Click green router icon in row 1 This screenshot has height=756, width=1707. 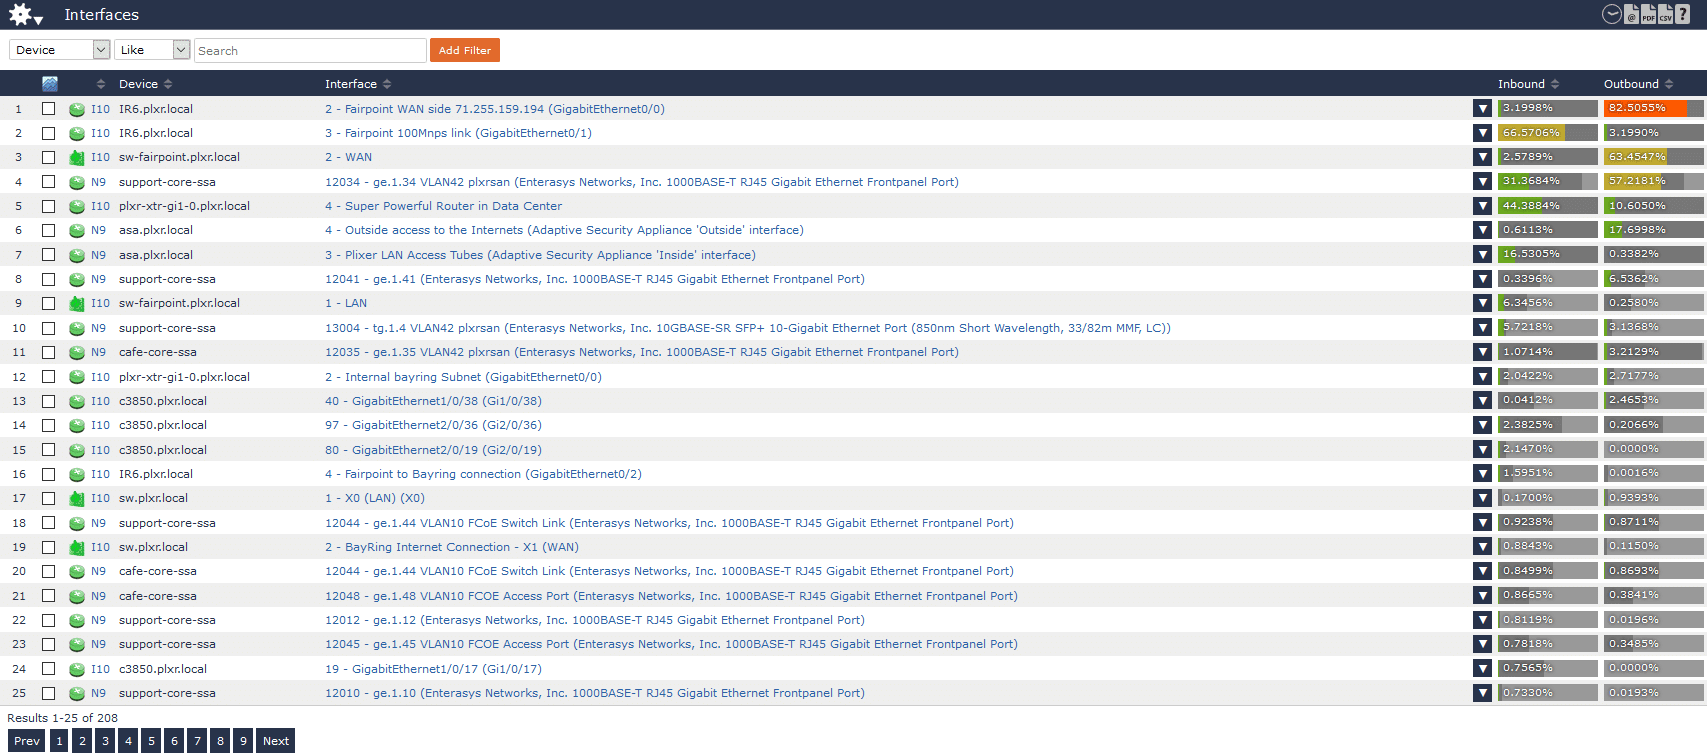pyautogui.click(x=77, y=109)
